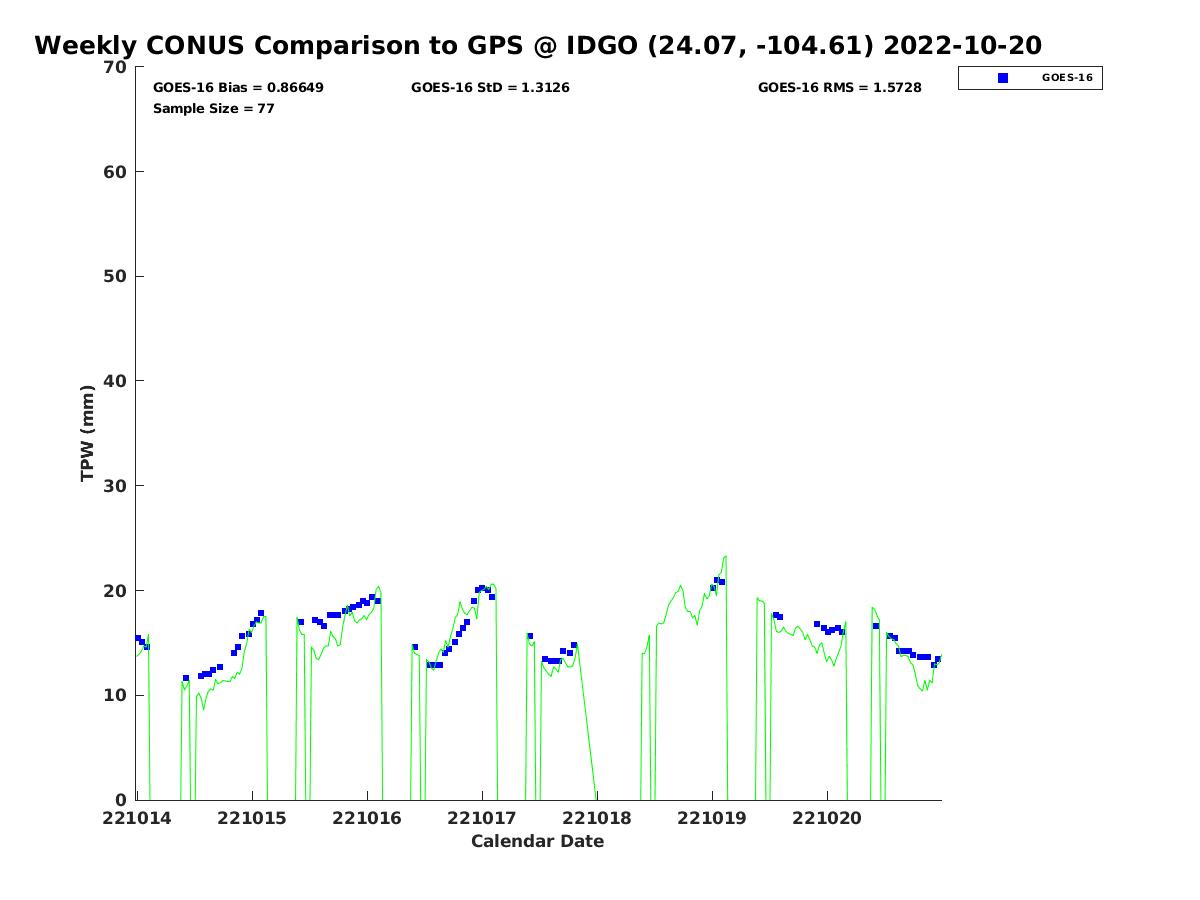
Task: Click the Calendar Date x-axis label
Action: point(537,841)
